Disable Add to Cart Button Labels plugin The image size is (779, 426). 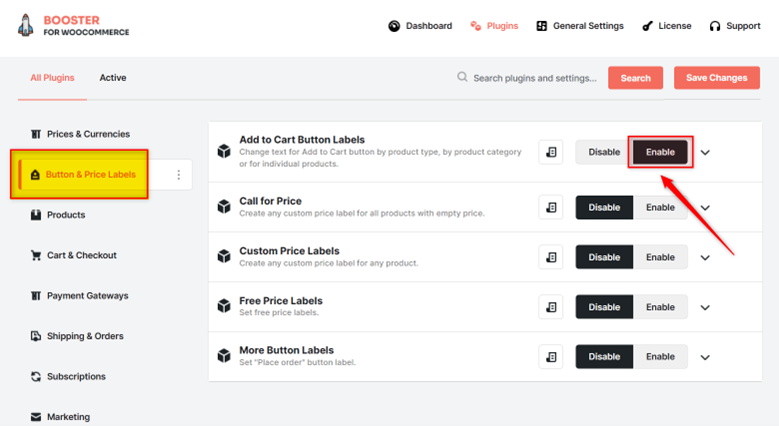click(604, 152)
